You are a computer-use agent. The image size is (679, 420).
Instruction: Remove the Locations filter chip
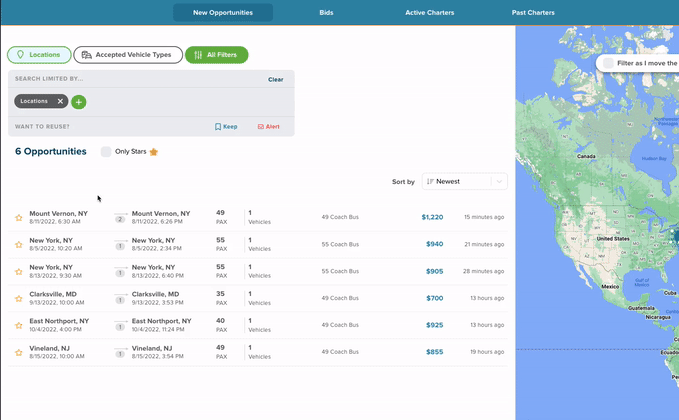(x=60, y=101)
